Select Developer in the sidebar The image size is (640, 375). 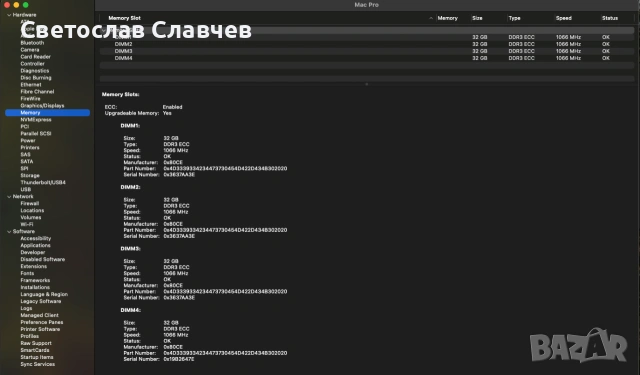coord(33,252)
